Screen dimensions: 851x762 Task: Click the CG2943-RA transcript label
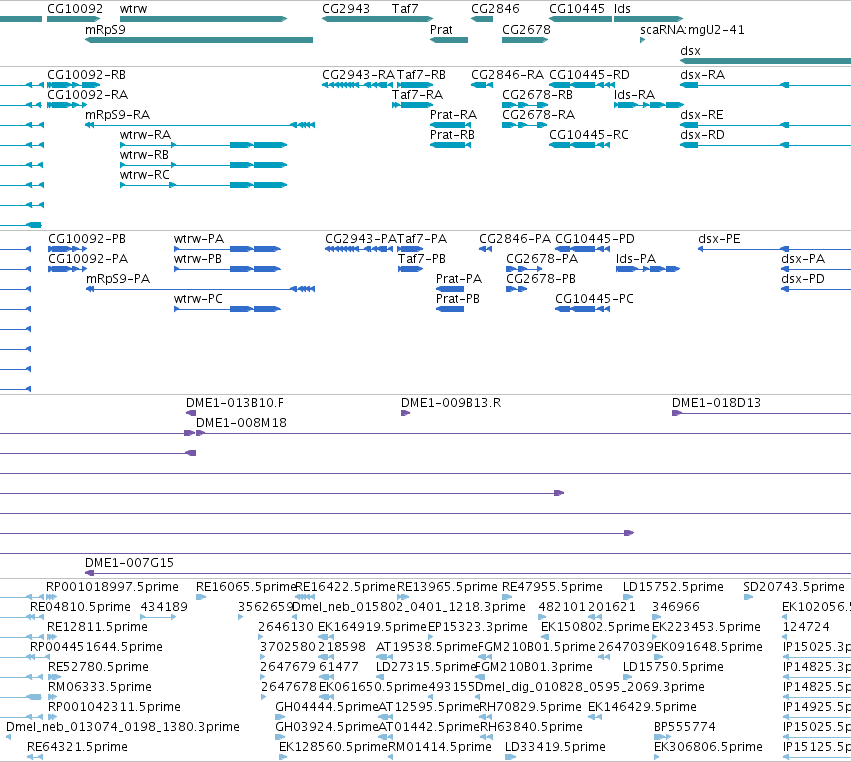point(358,74)
